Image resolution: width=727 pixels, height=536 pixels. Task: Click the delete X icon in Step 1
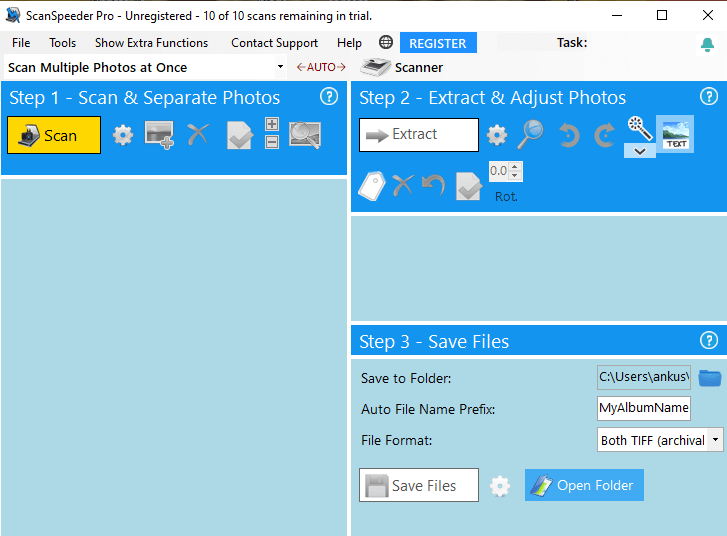click(198, 135)
